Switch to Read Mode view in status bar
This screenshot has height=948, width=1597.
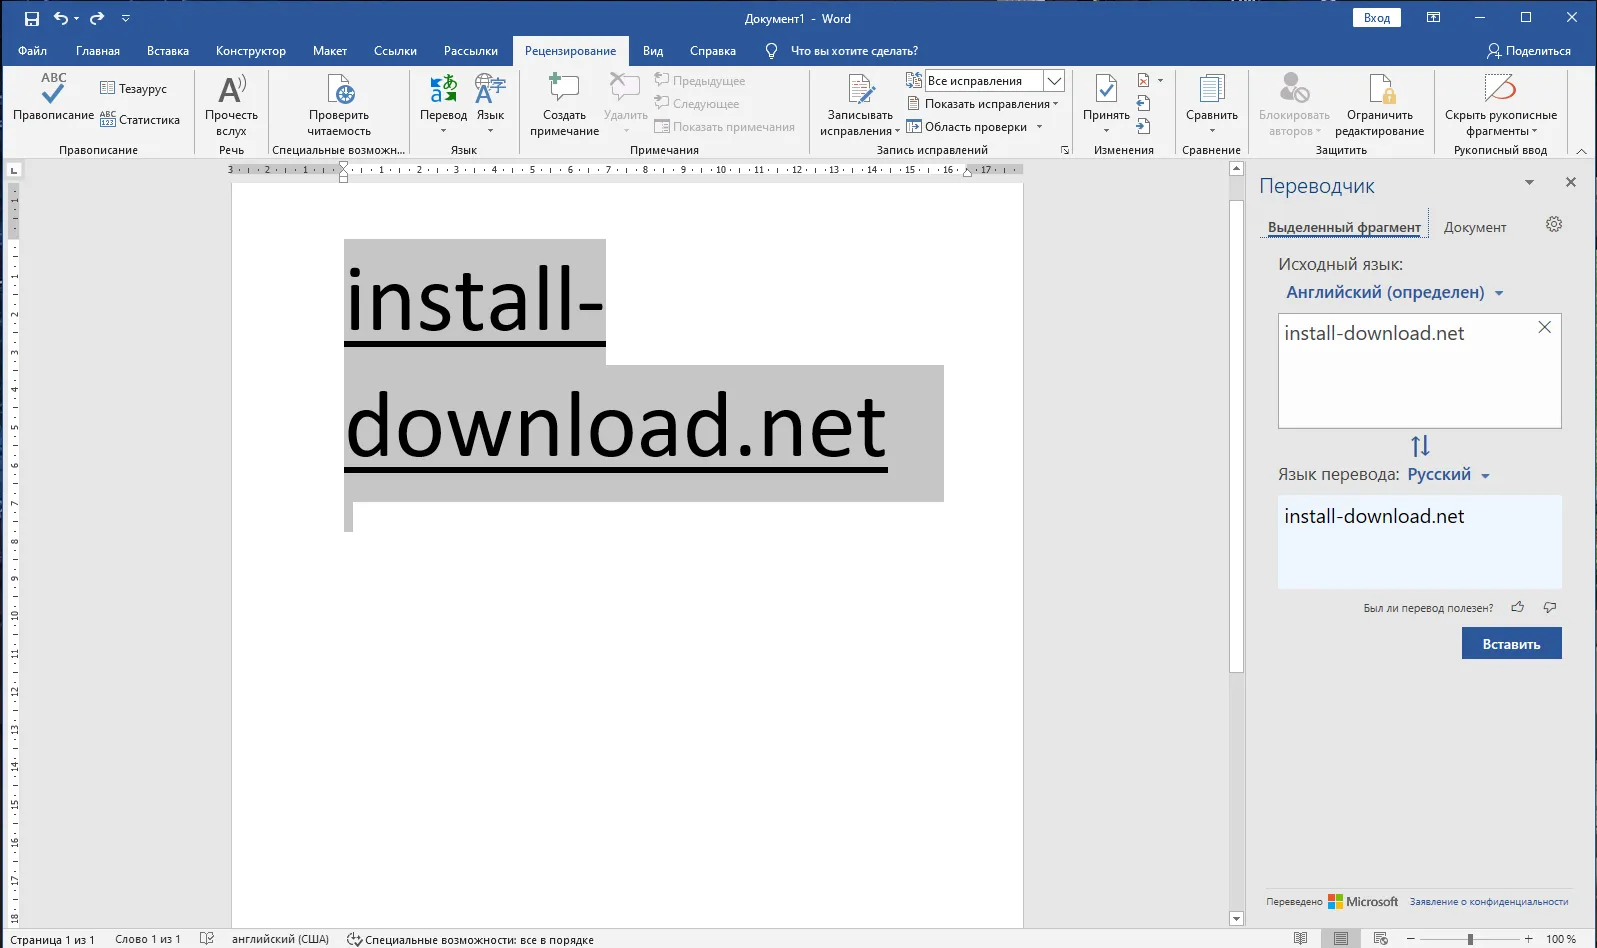click(1300, 939)
